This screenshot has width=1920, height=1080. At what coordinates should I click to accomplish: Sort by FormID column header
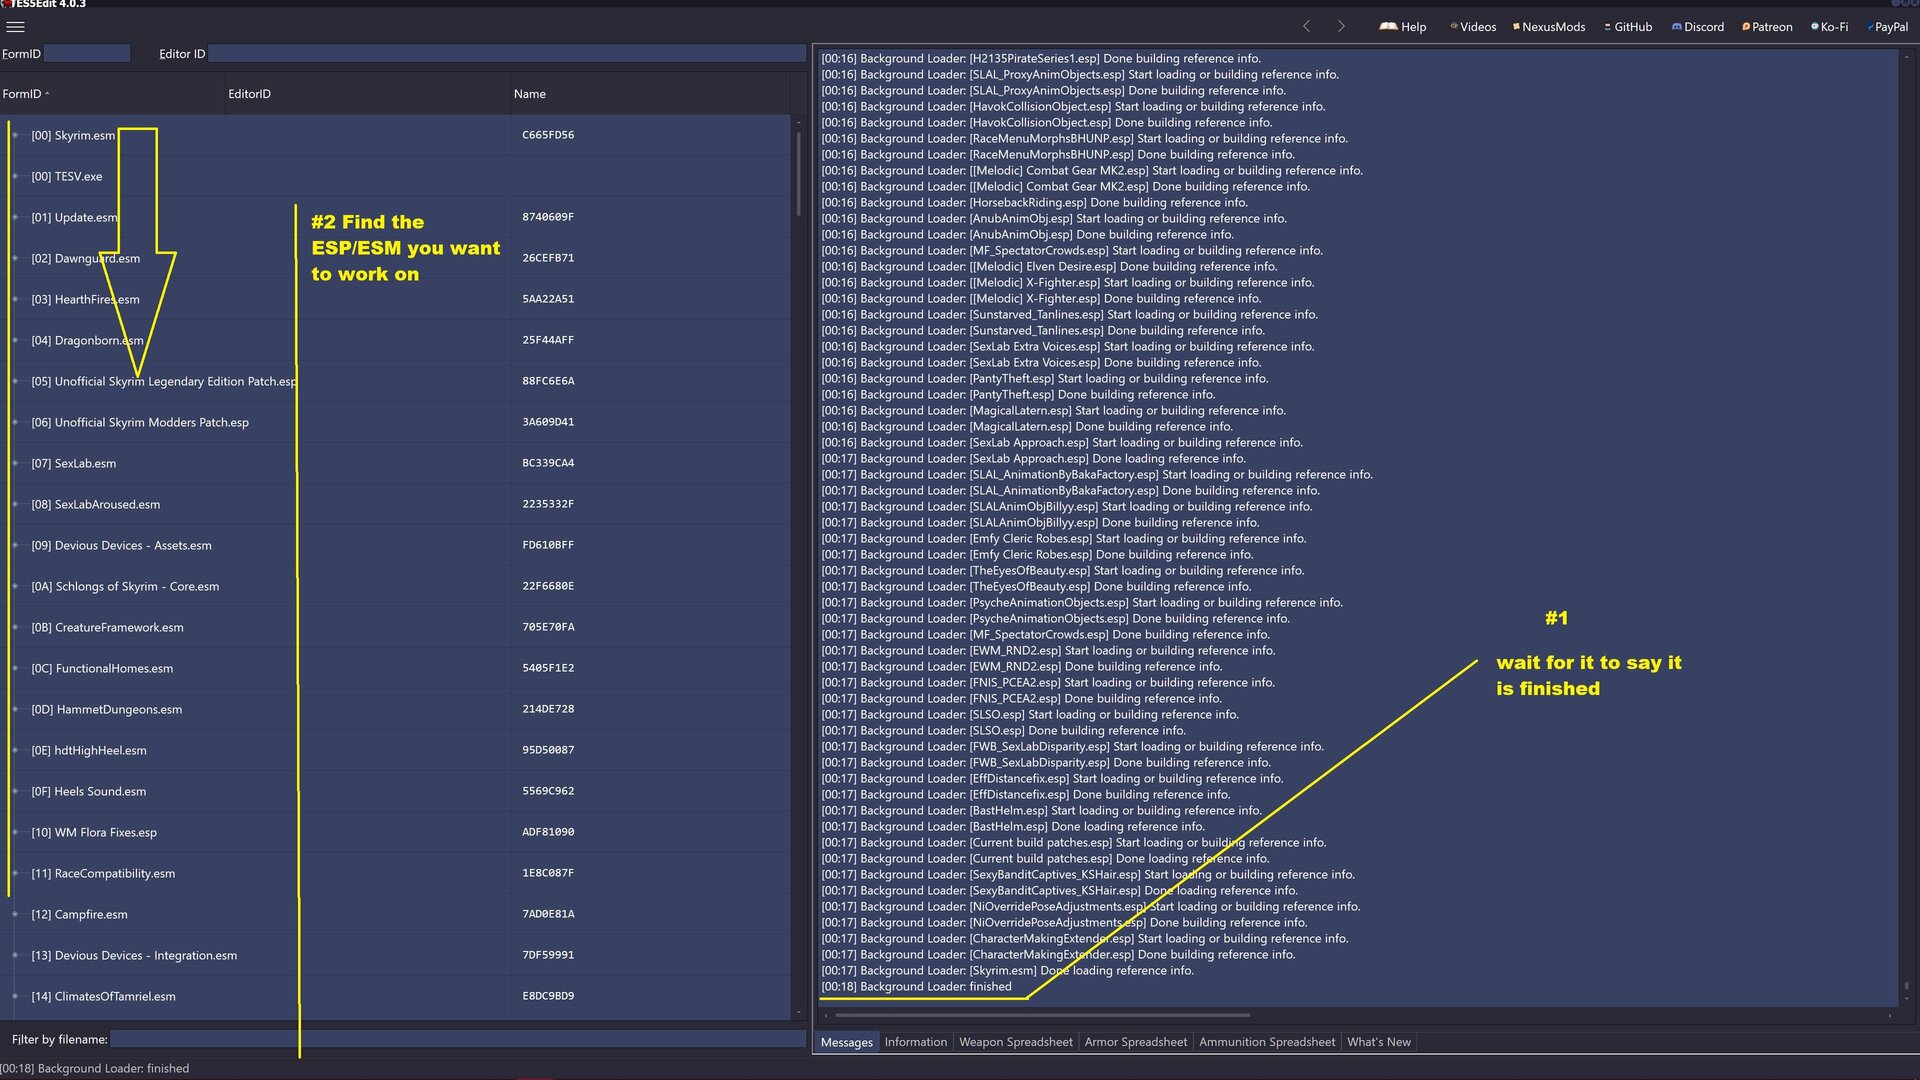(113, 94)
